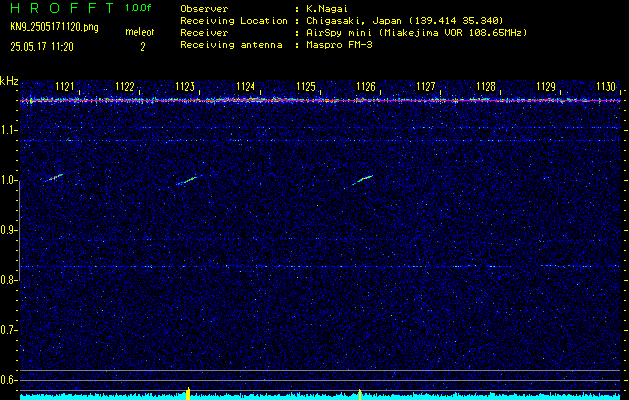Click the yellow detection spike below 1126
This screenshot has width=629, height=400.
coord(360,394)
